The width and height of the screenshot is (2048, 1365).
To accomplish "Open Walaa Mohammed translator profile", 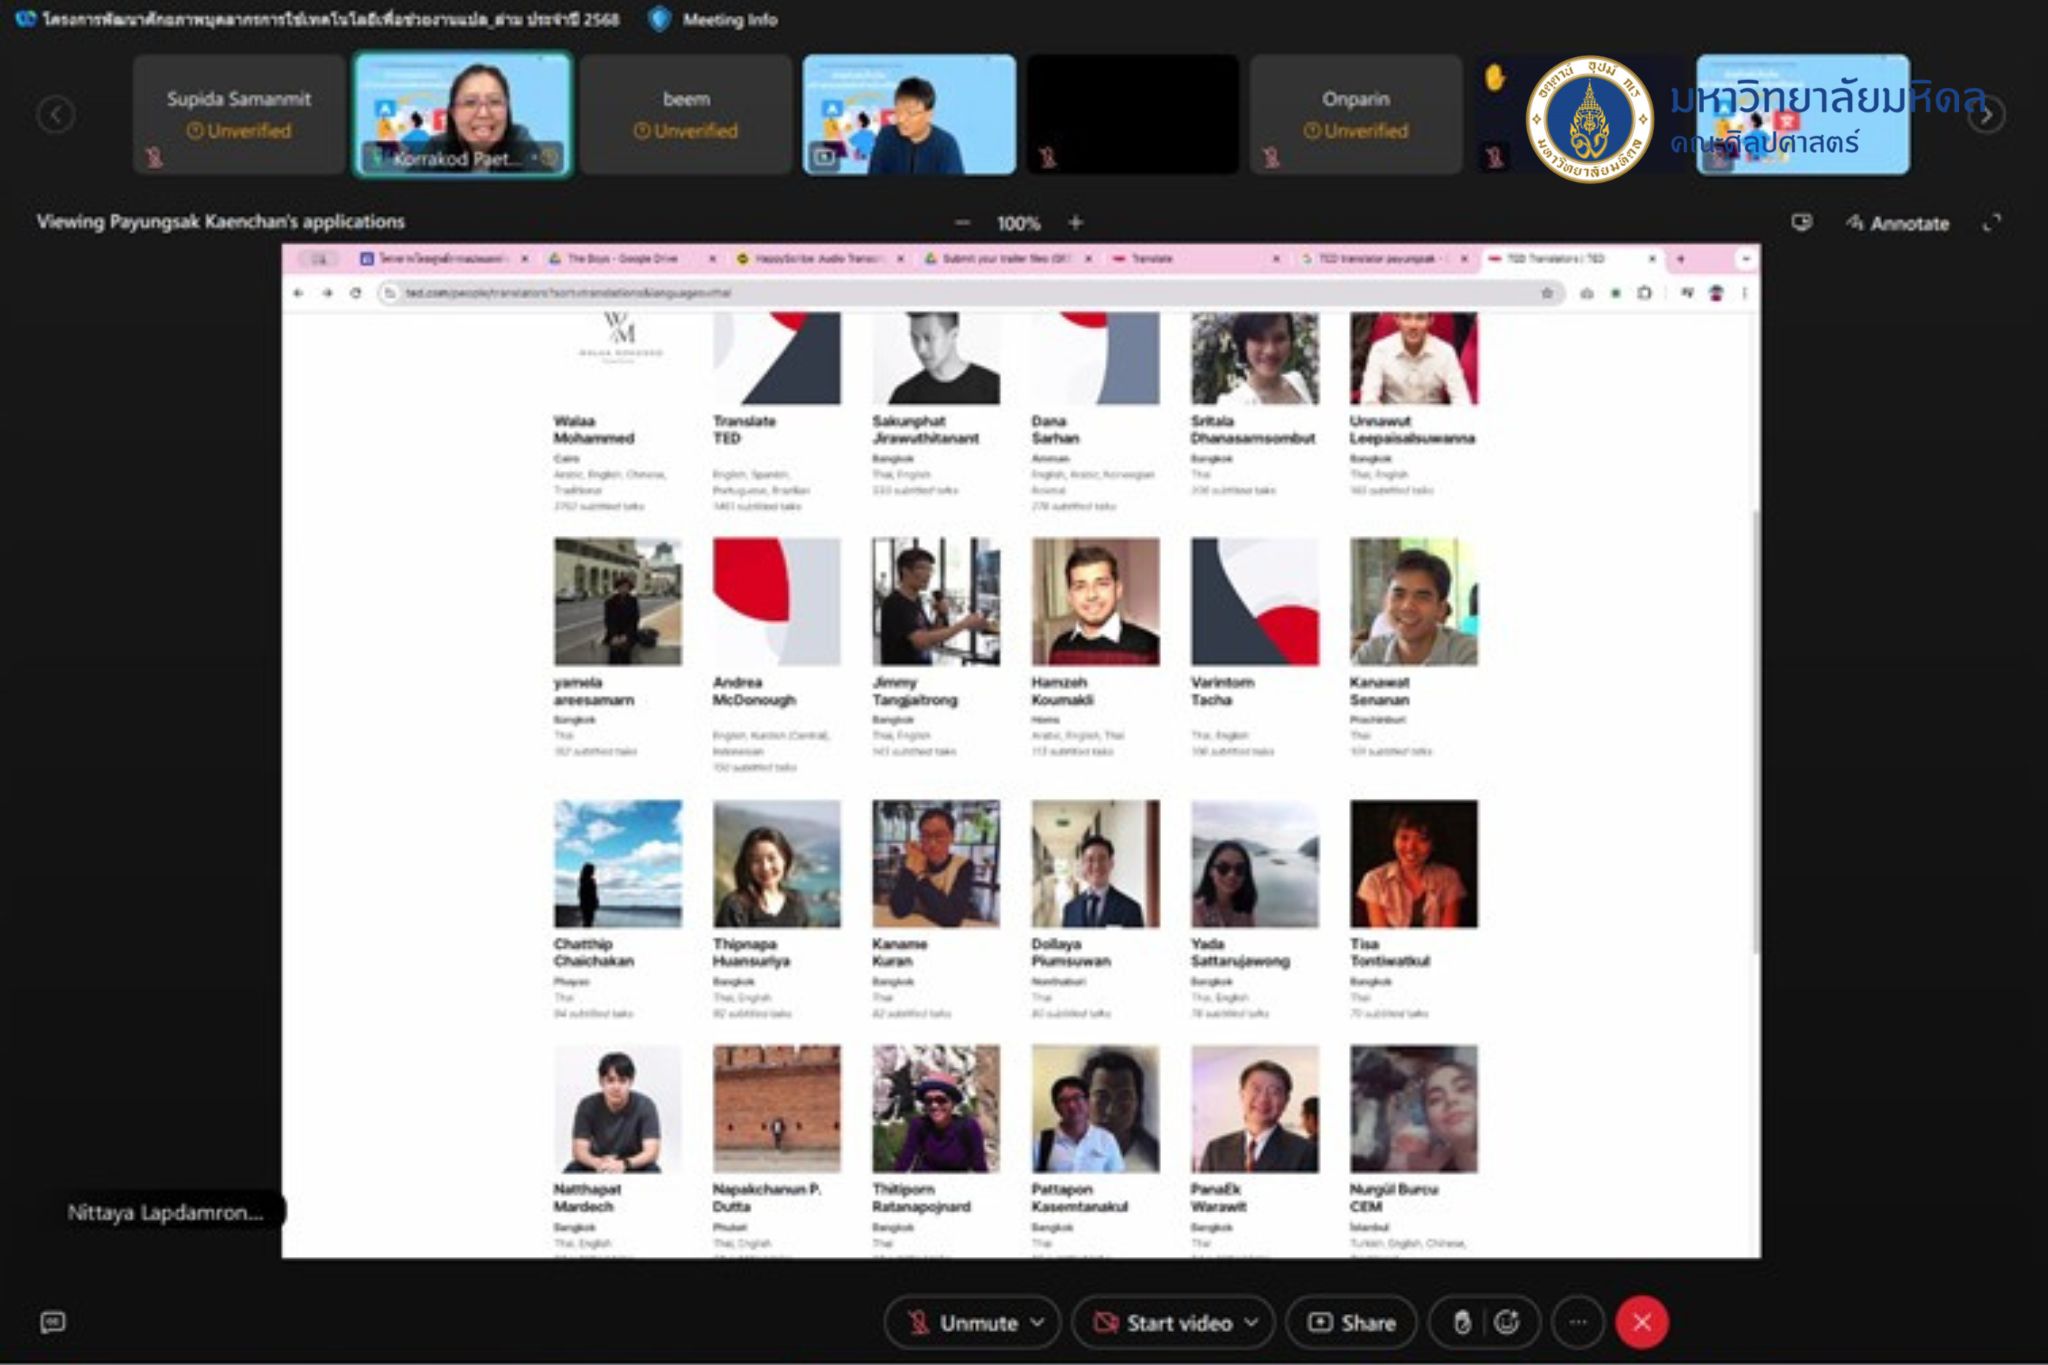I will [594, 430].
